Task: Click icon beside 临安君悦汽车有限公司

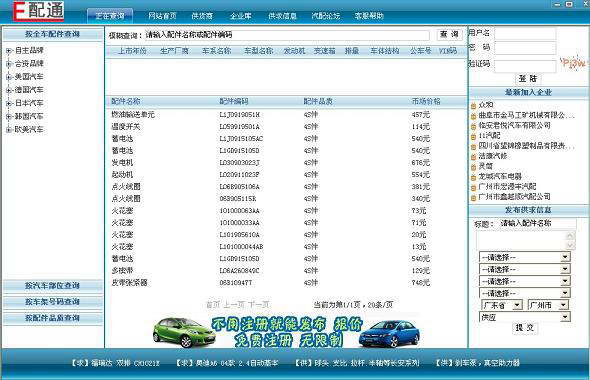Action: point(473,126)
